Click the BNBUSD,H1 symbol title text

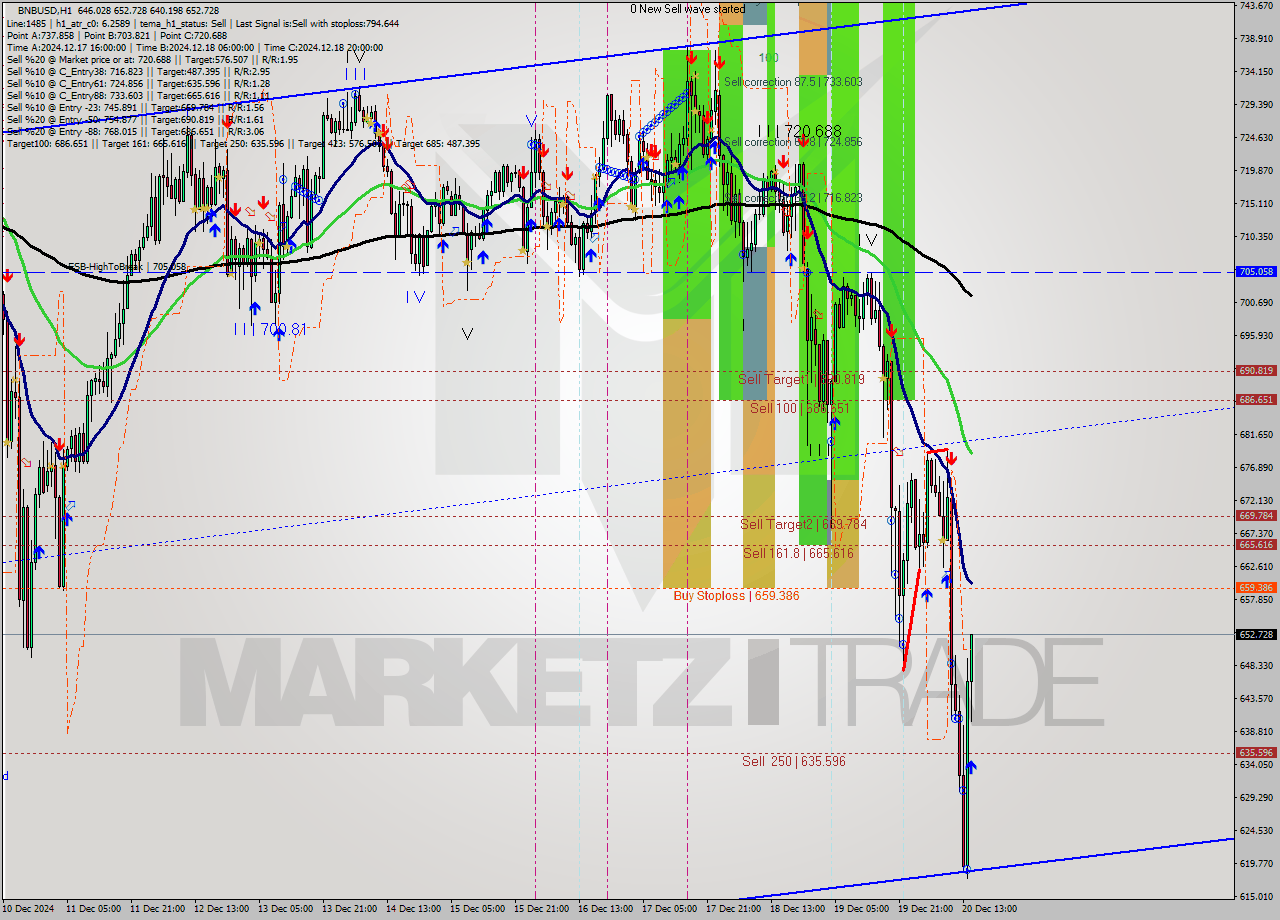[x=46, y=10]
